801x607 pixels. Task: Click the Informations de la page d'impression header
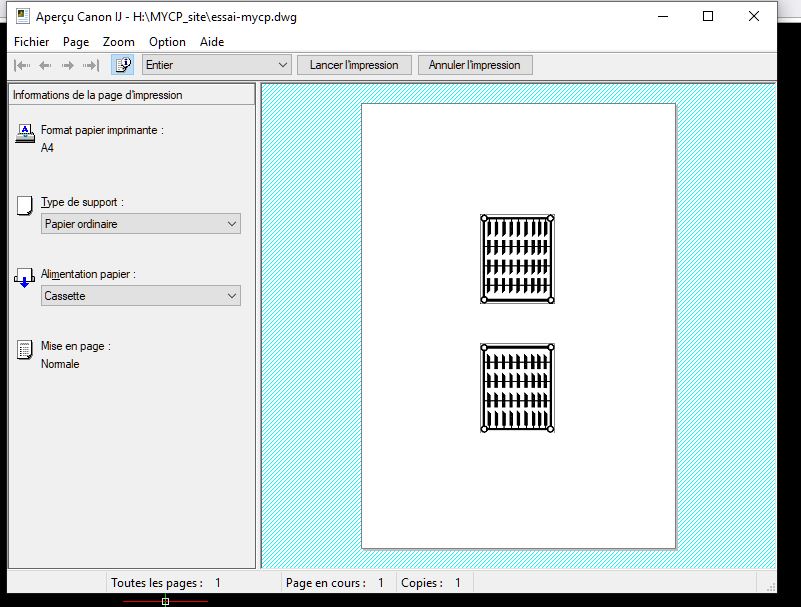[132, 95]
